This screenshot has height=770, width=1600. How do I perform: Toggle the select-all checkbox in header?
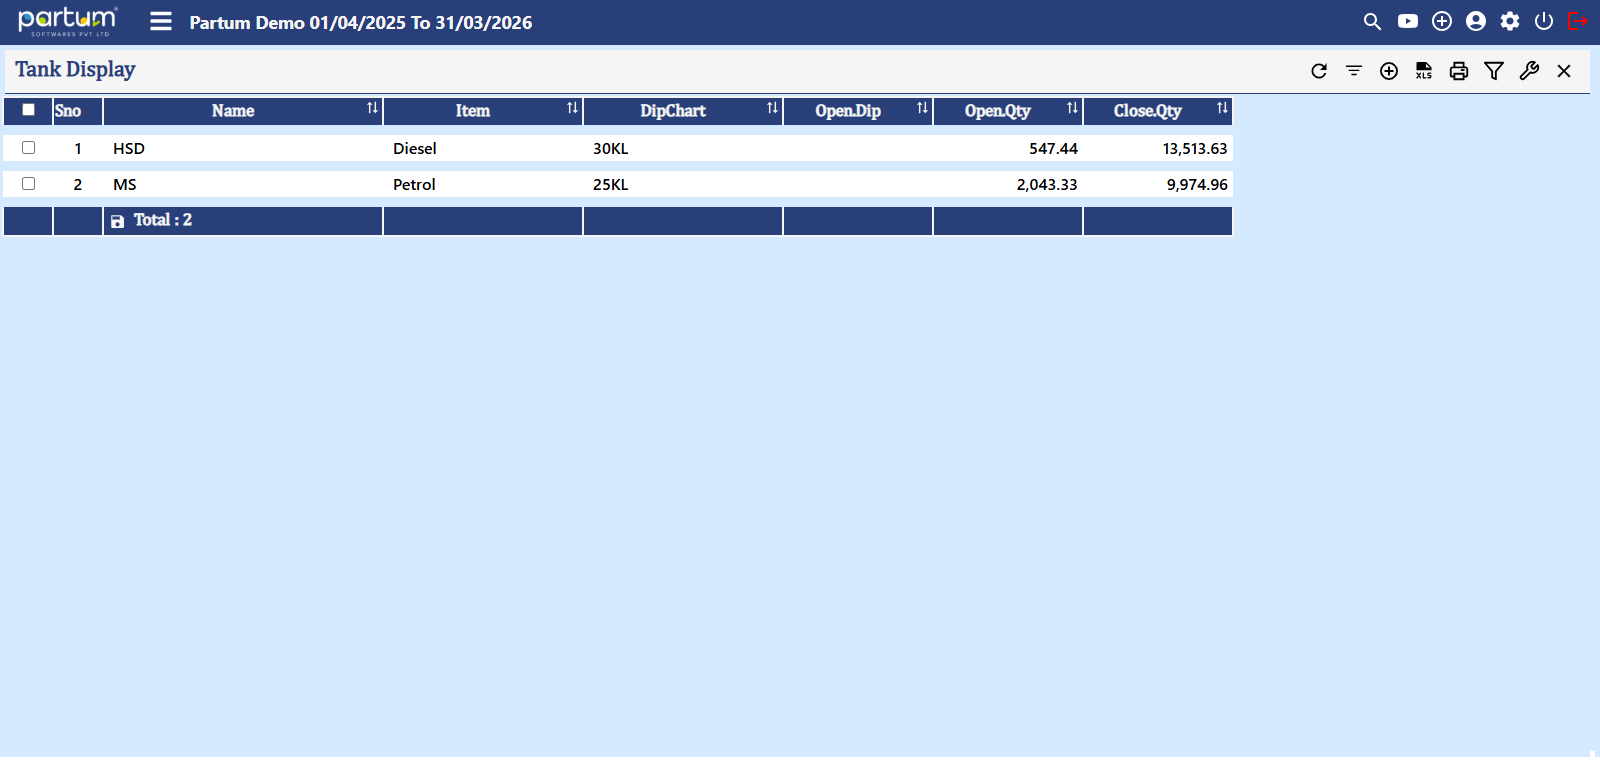[x=28, y=110]
